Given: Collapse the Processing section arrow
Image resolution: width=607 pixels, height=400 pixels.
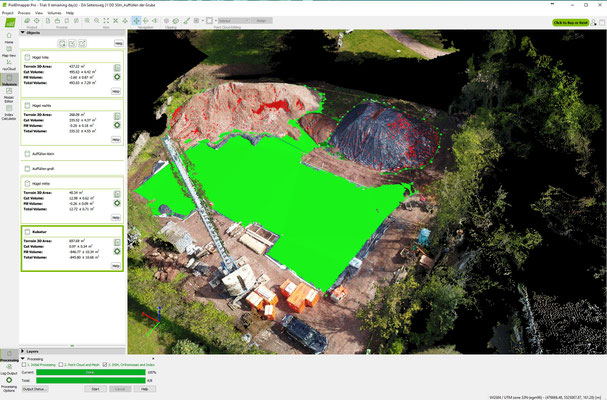Looking at the screenshot, I should tap(23, 359).
